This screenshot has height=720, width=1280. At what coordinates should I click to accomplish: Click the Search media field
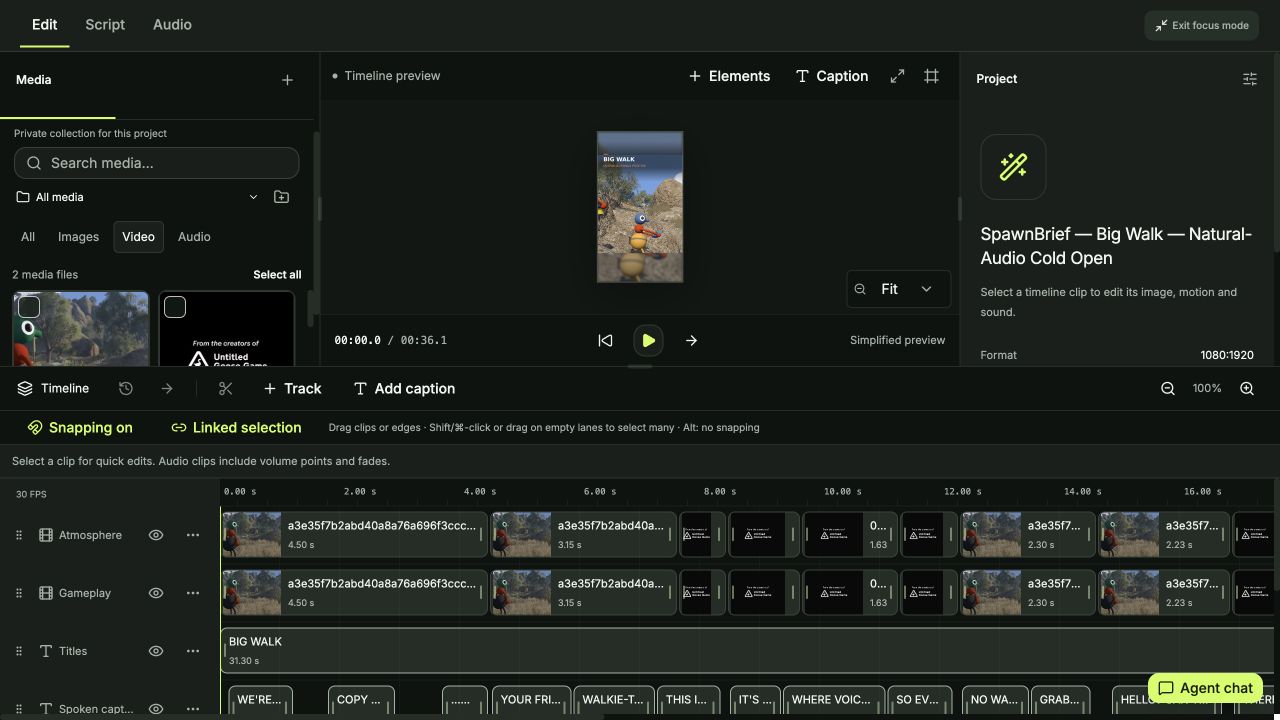(x=157, y=163)
